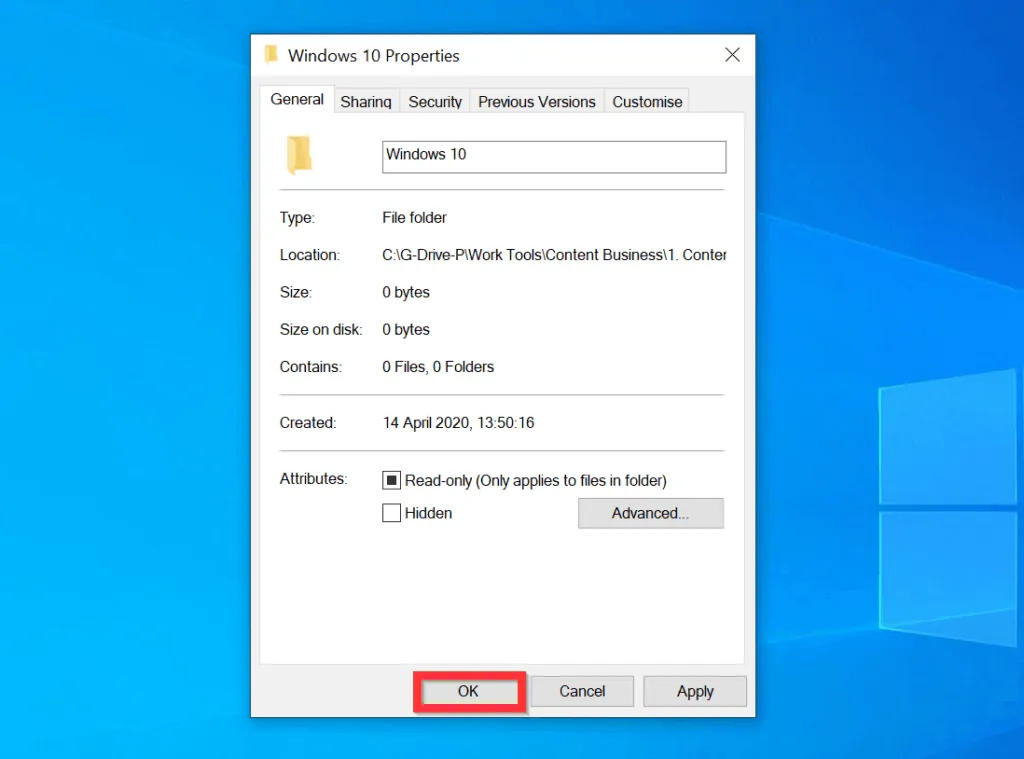Click the Location path text
Screen dimensions: 1024x759
coord(554,255)
